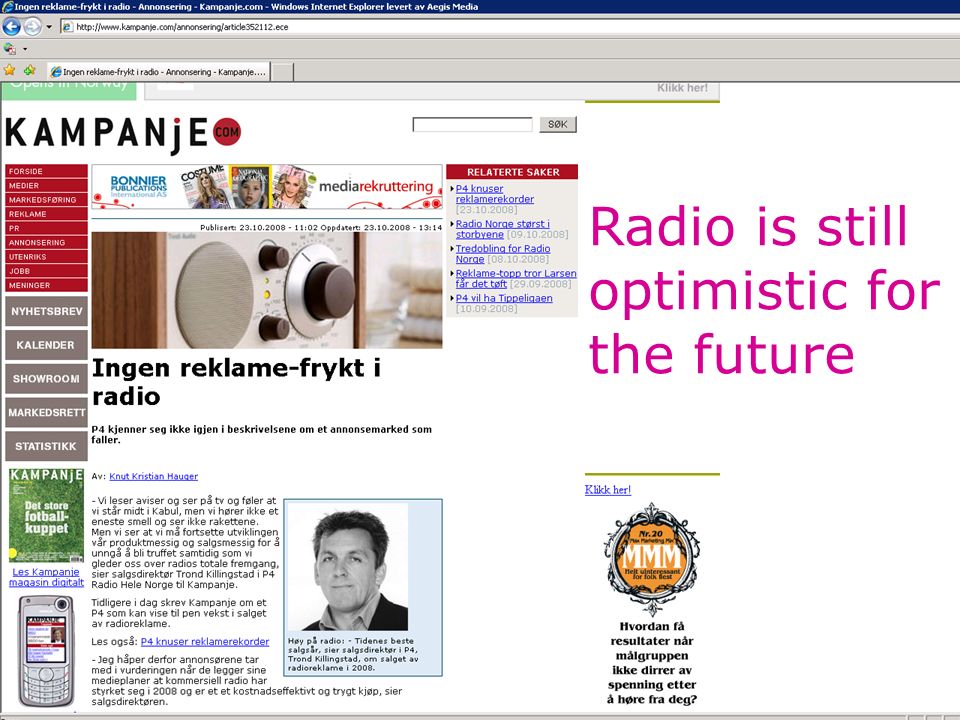Click the 'Hvordan få resultater' ad text
The height and width of the screenshot is (720, 960).
(x=652, y=663)
